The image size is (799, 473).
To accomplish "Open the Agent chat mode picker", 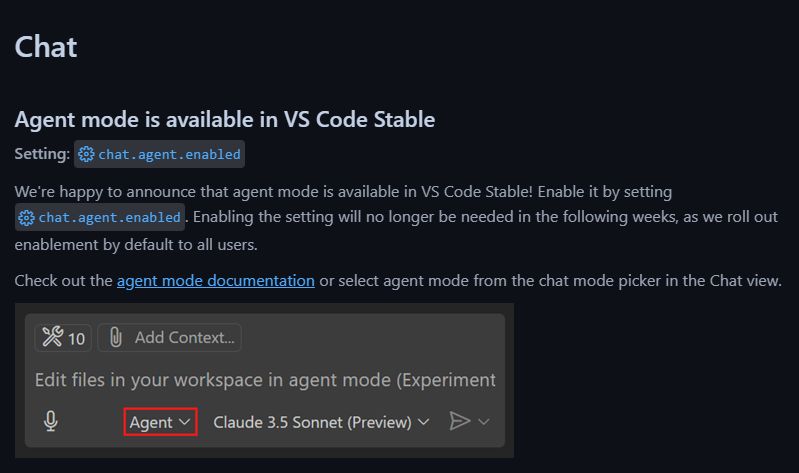I will click(x=160, y=422).
